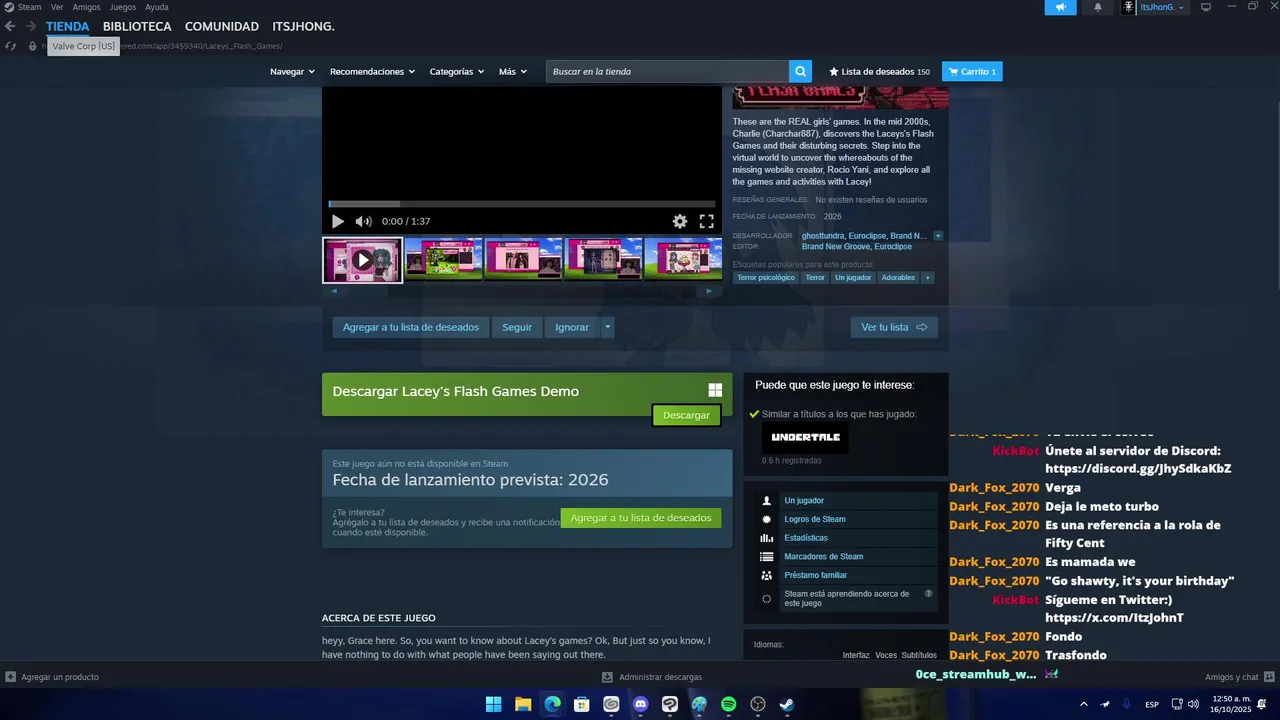Open the announcements megaphone icon
The width and height of the screenshot is (1280, 720).
[1061, 7]
